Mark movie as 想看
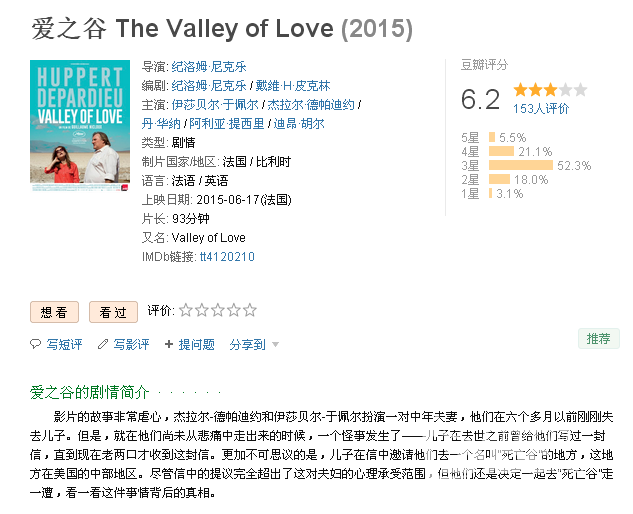This screenshot has width=633, height=514. [x=54, y=312]
